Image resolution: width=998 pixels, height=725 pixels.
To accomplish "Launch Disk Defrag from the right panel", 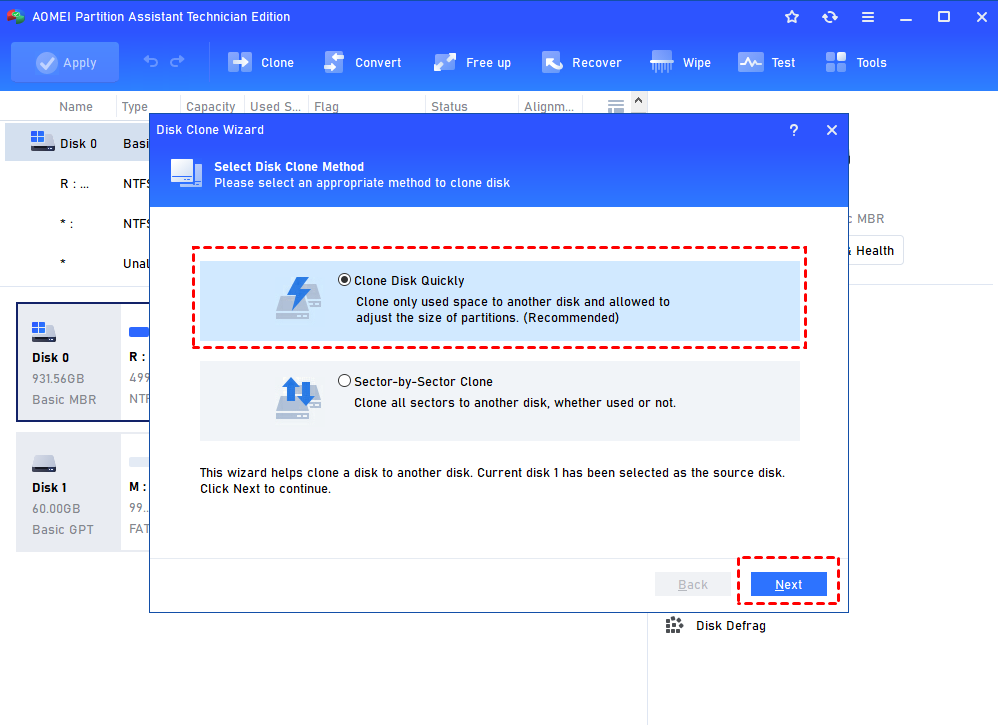I will pos(730,625).
